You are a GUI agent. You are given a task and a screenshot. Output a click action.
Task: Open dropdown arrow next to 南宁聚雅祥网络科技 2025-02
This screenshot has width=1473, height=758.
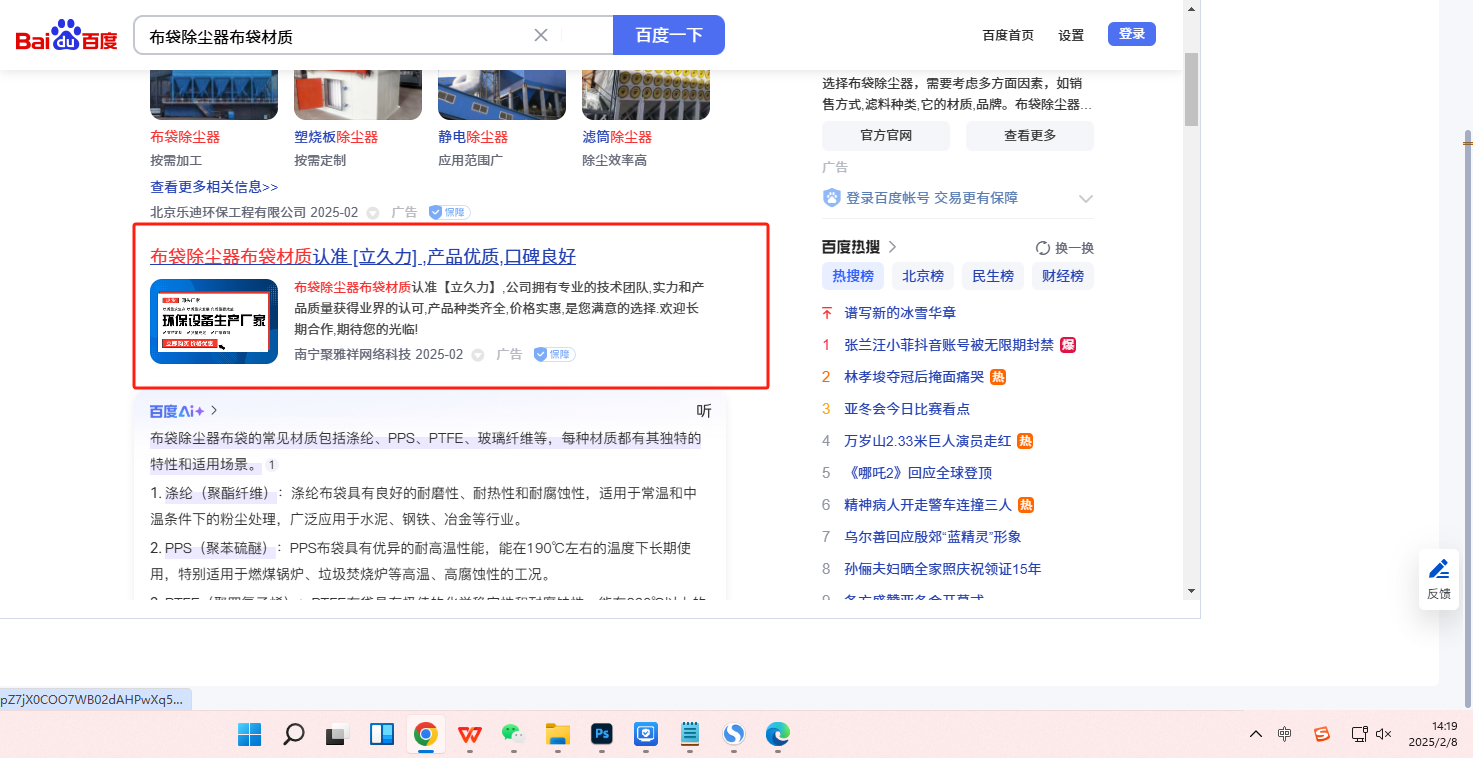[478, 355]
